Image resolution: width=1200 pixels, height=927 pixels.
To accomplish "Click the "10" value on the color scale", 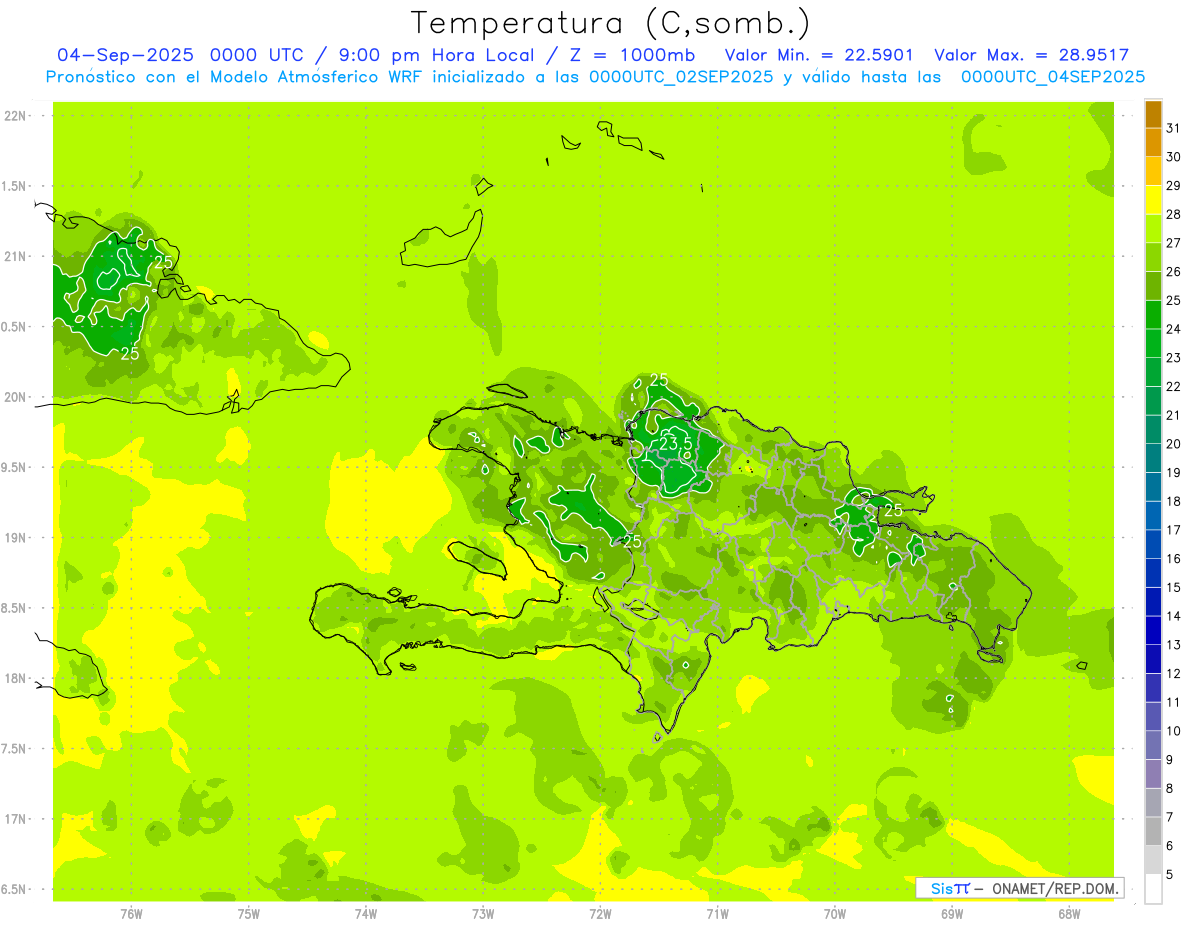I will [1174, 731].
